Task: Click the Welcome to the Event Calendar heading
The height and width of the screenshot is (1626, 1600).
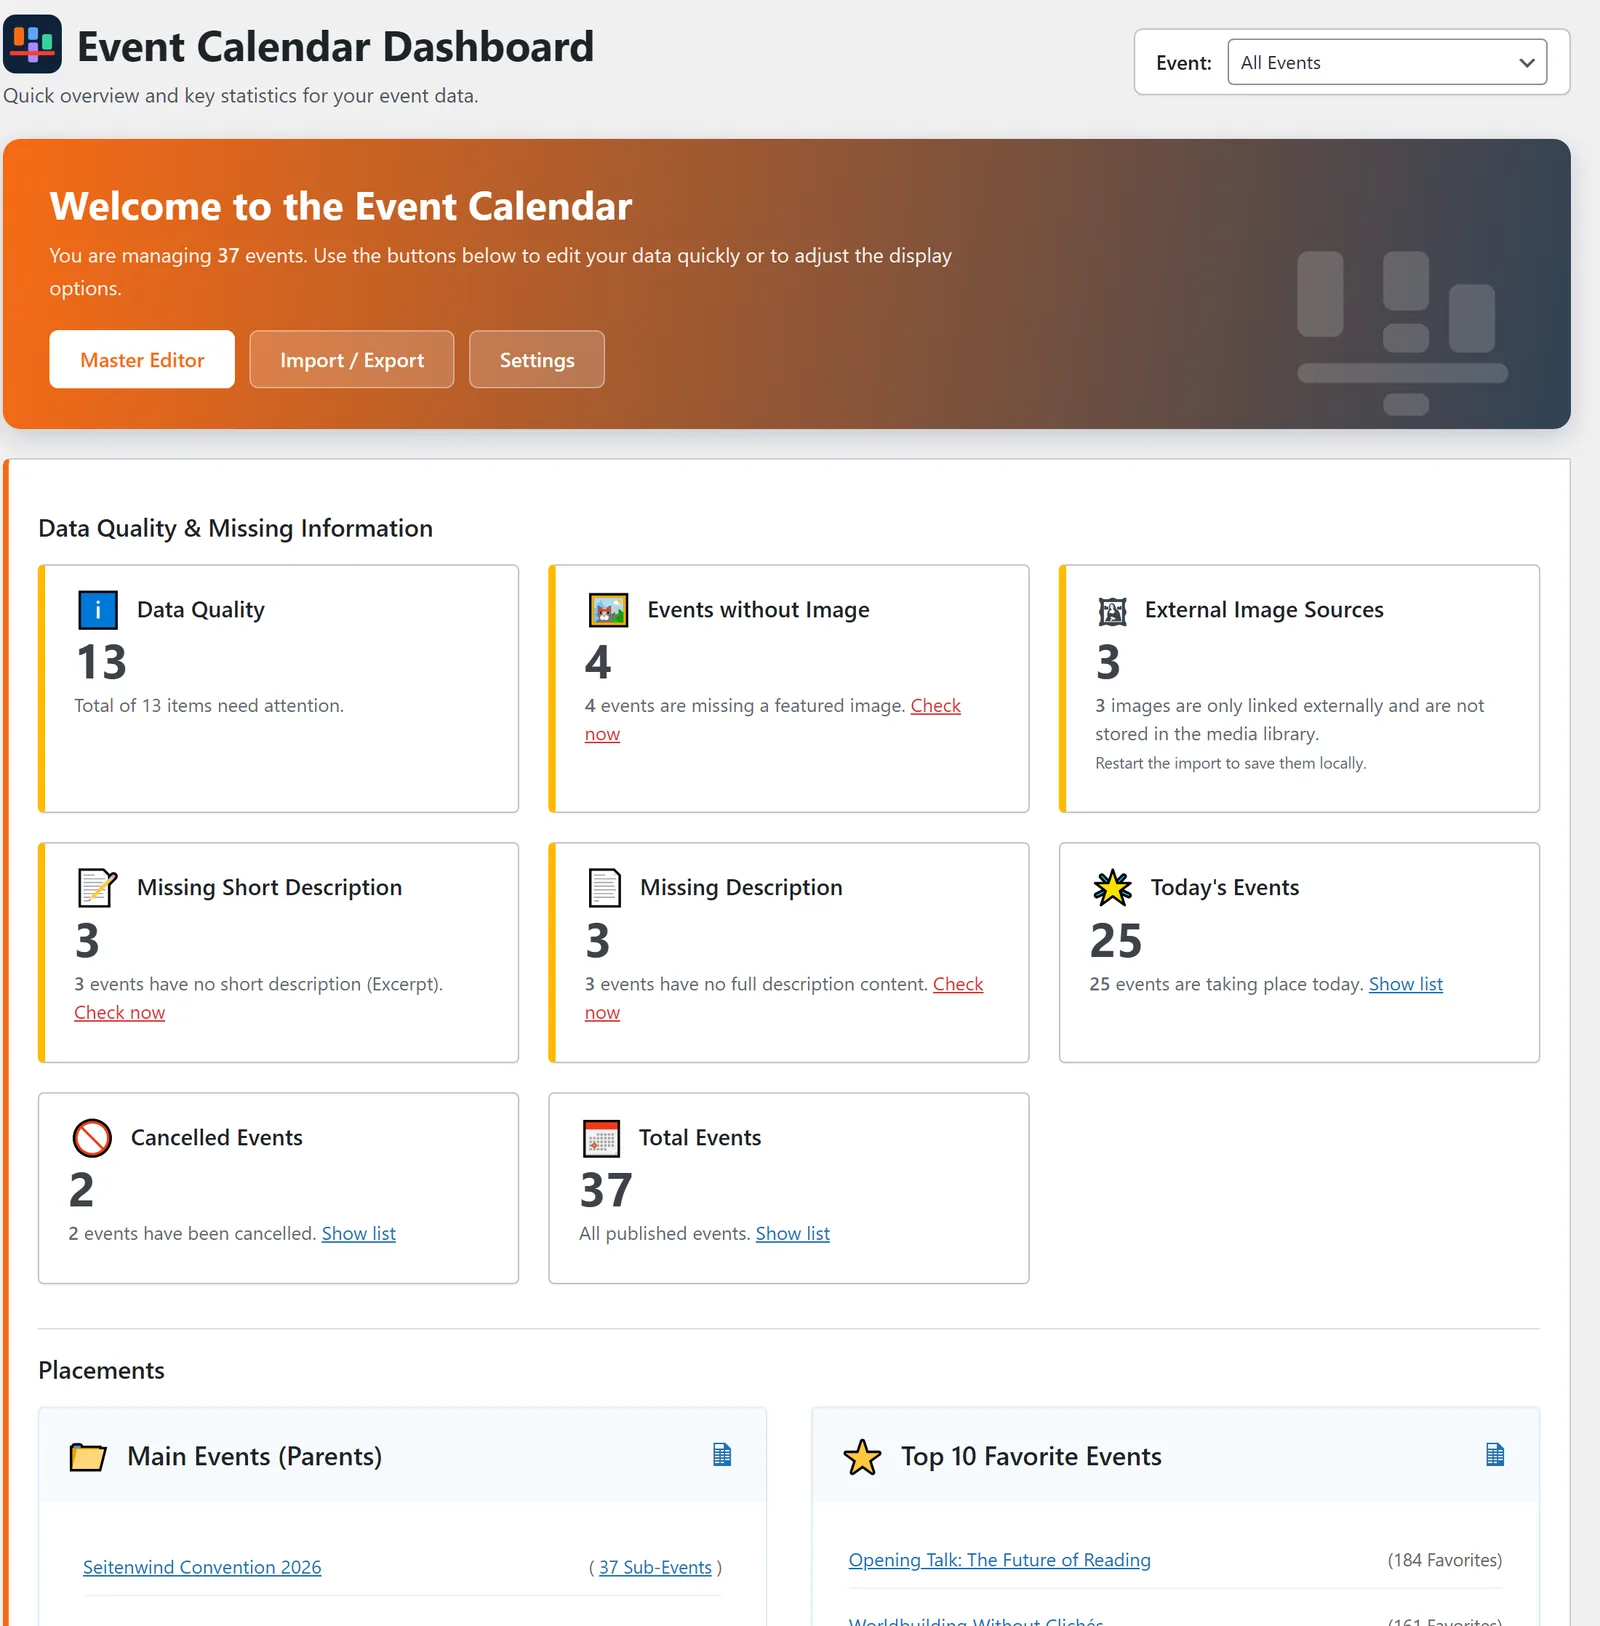Action: 341,206
